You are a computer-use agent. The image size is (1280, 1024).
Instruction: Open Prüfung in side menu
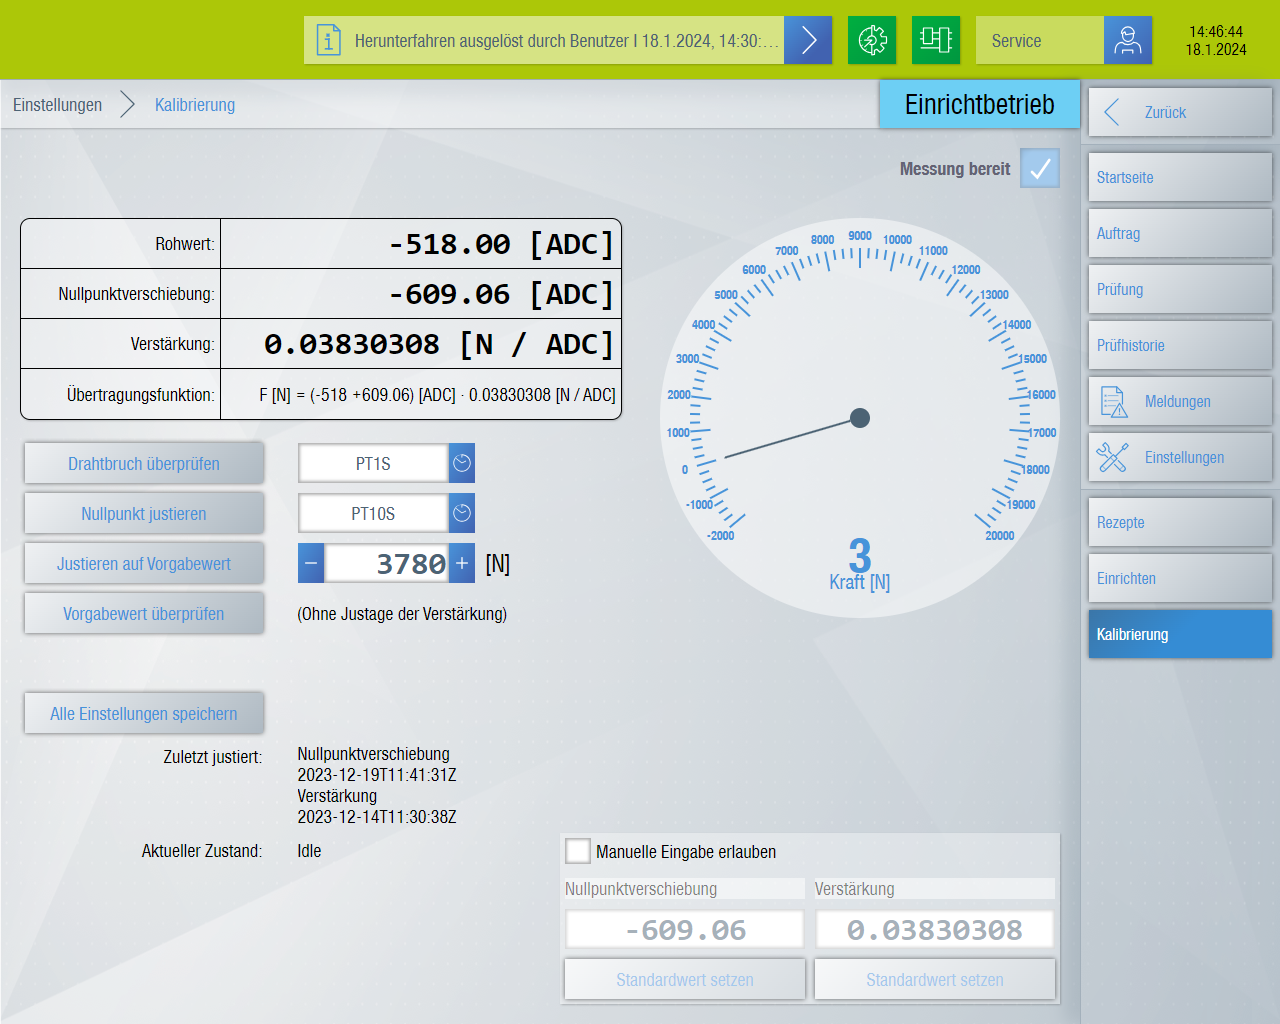pyautogui.click(x=1180, y=289)
